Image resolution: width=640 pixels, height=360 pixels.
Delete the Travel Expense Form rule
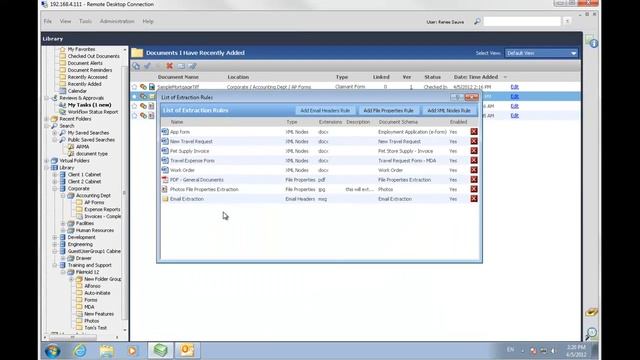473,160
